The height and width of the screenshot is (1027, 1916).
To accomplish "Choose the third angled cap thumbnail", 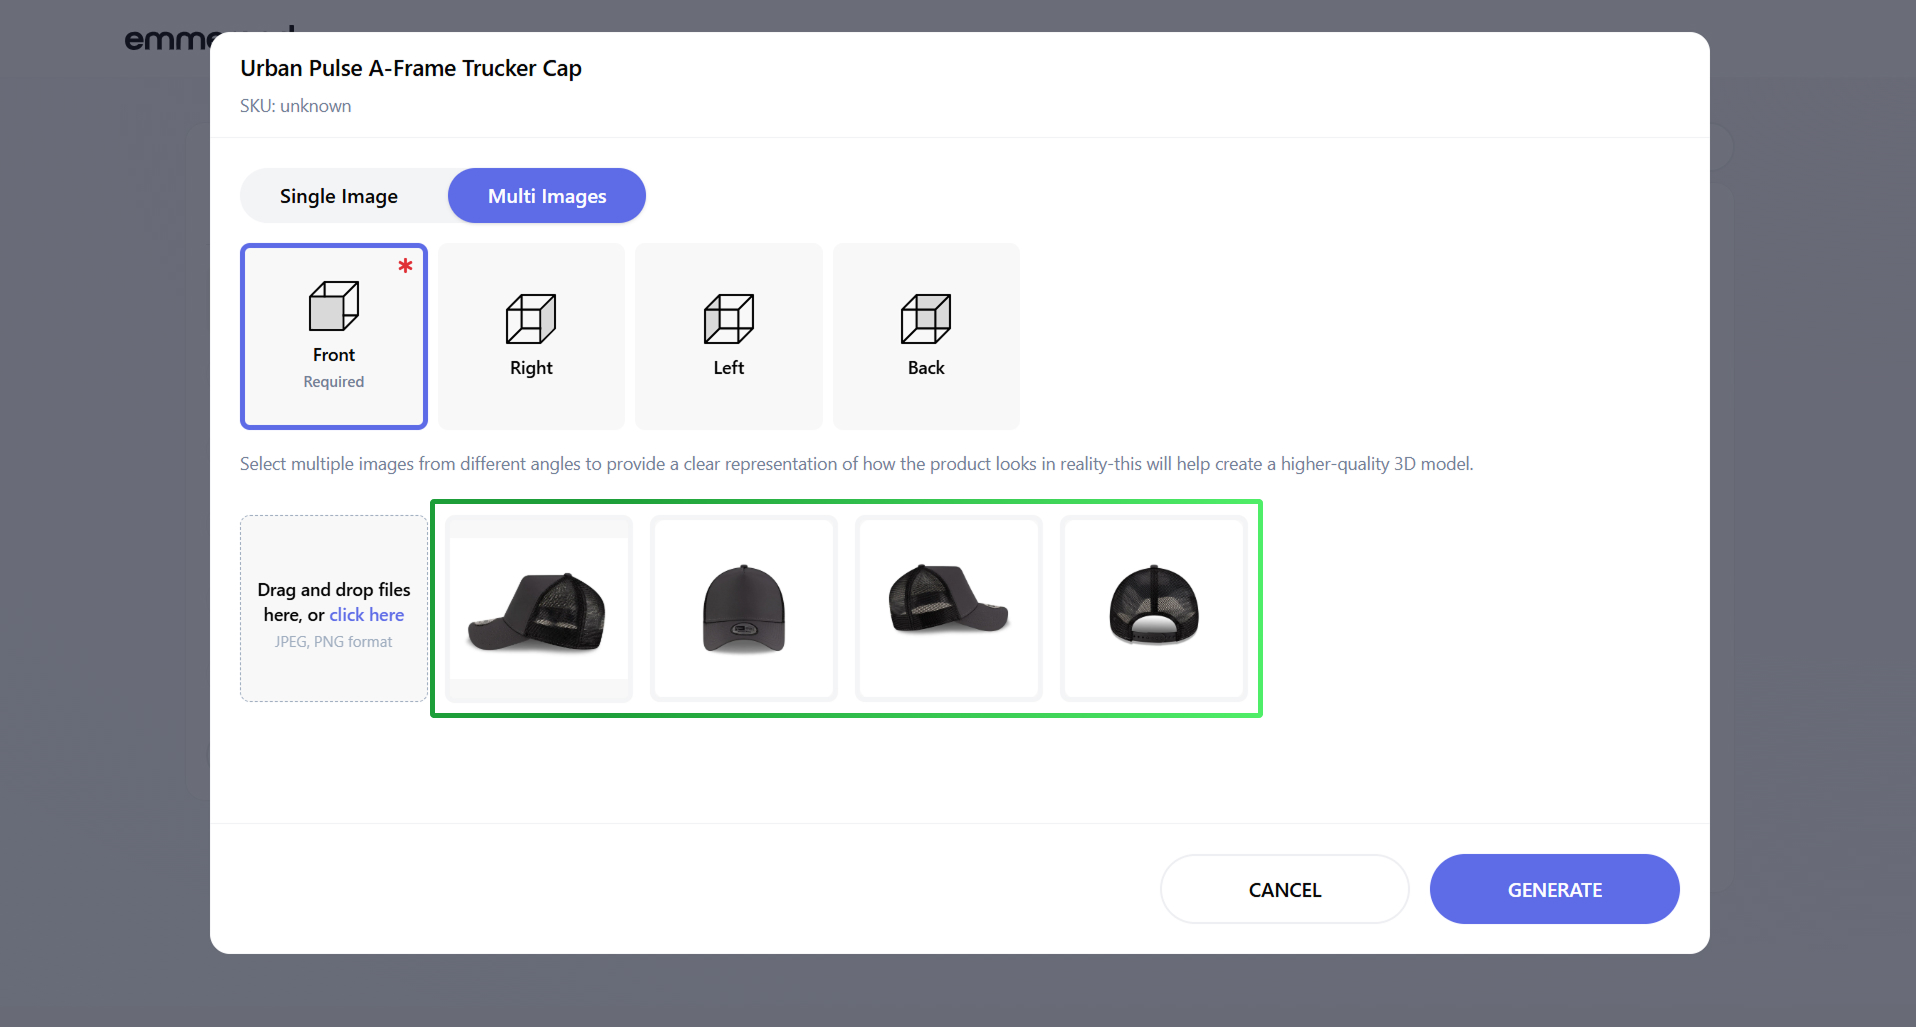I will (x=949, y=608).
